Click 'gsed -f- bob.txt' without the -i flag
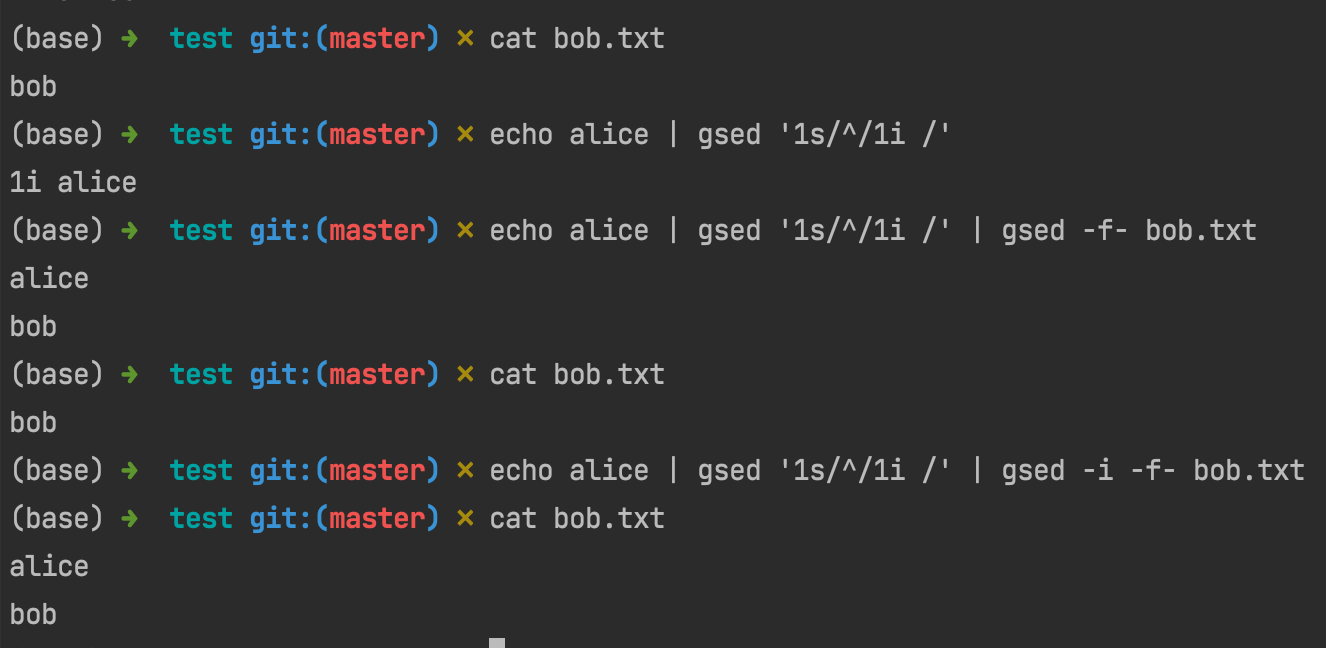1326x648 pixels. click(1130, 231)
